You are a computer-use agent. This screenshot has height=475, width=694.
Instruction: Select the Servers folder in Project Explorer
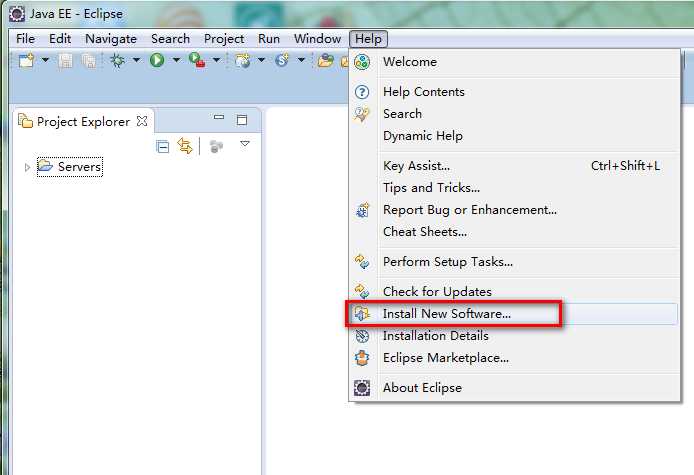(70, 166)
